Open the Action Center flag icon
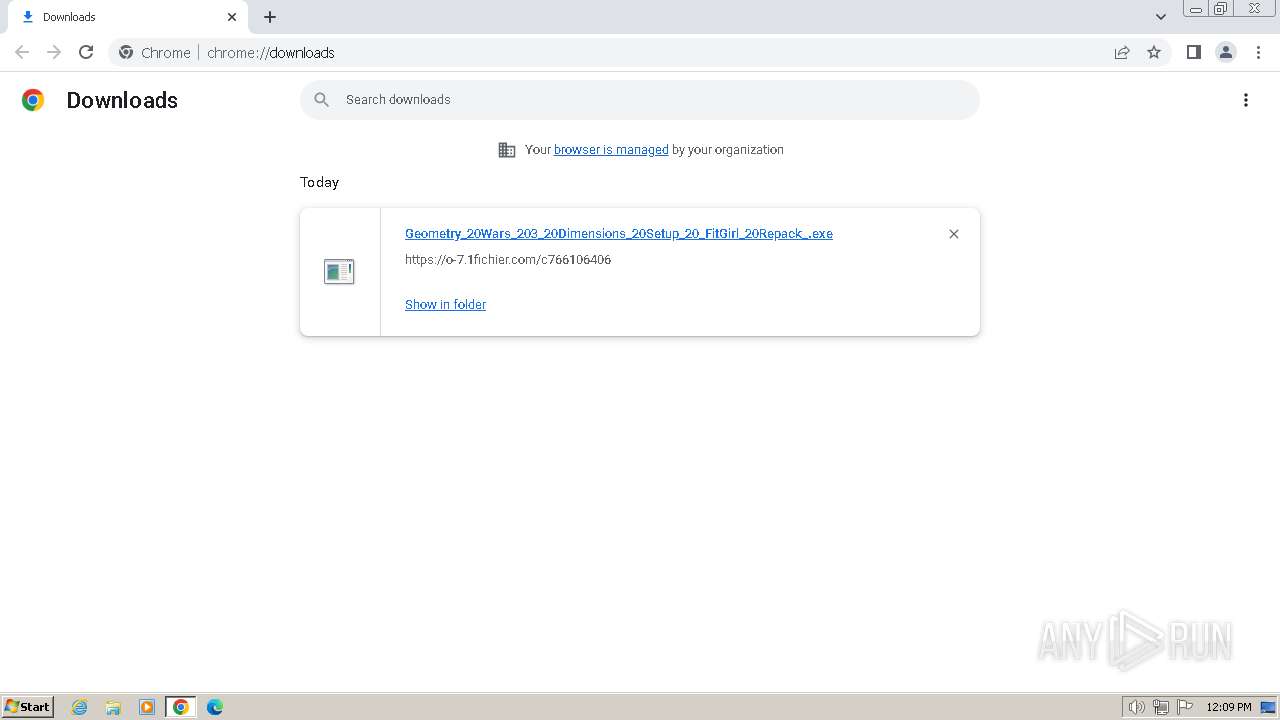Viewport: 1280px width, 720px height. coord(1185,707)
